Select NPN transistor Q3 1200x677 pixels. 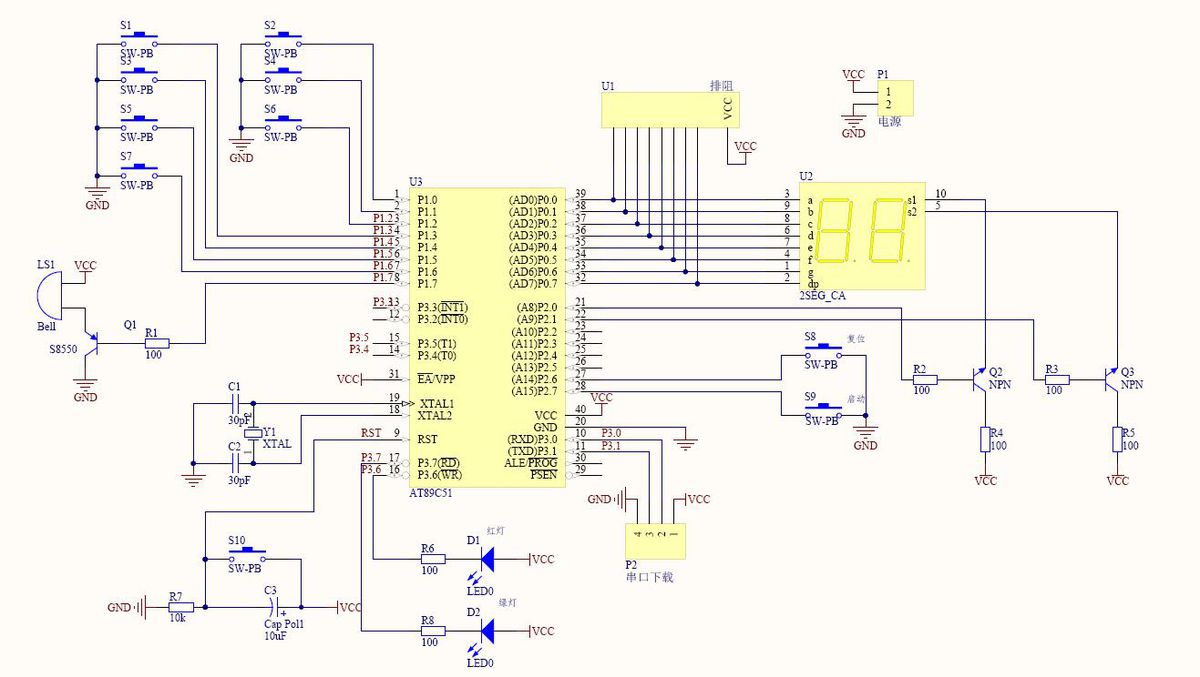(1114, 379)
